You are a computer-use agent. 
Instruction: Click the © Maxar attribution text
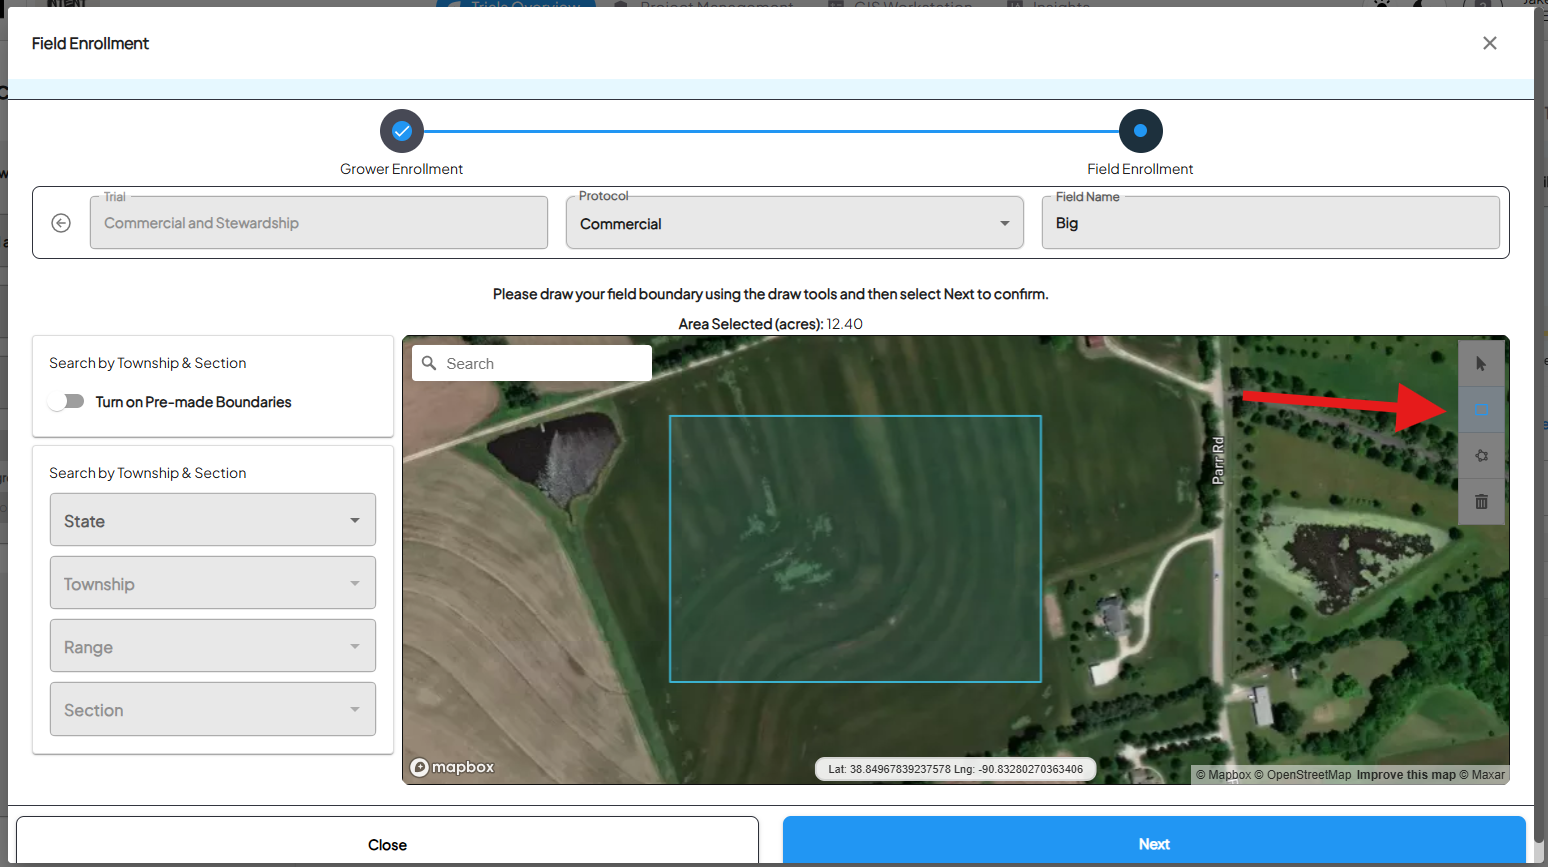coord(1482,775)
